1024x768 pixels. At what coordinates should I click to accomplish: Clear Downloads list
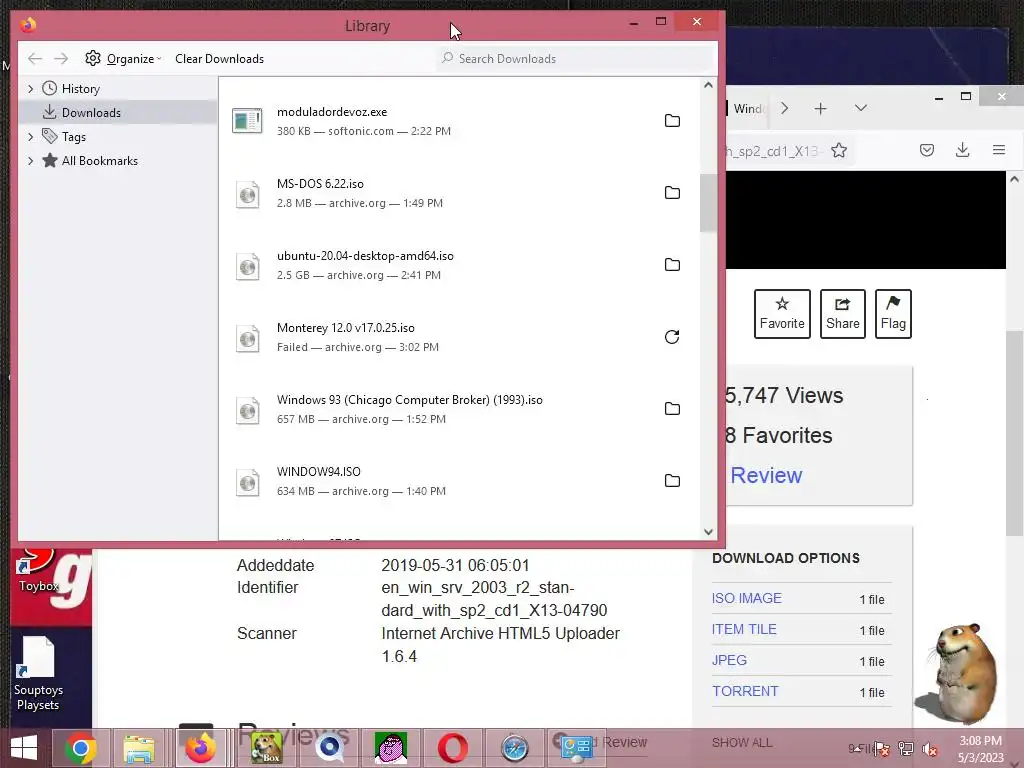coord(219,59)
